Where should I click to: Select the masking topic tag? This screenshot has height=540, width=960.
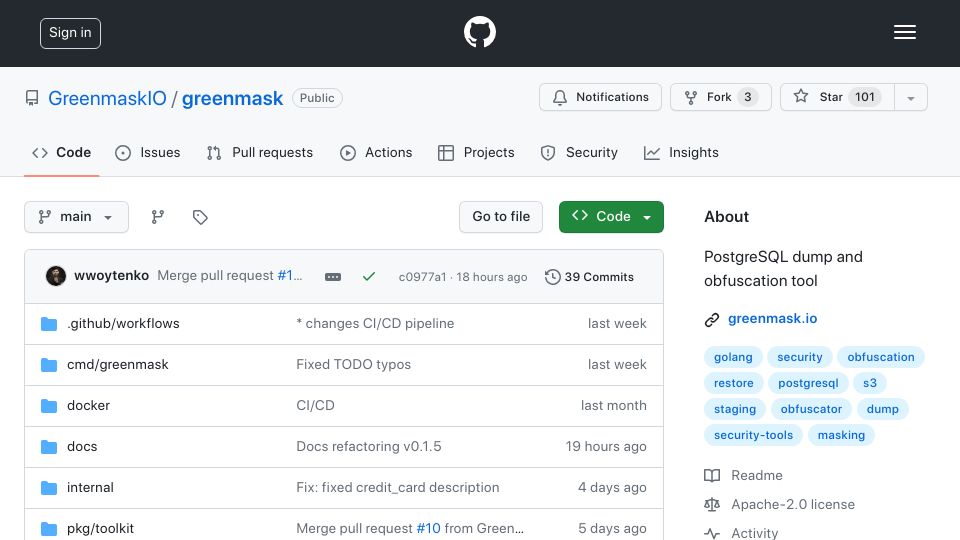(841, 435)
